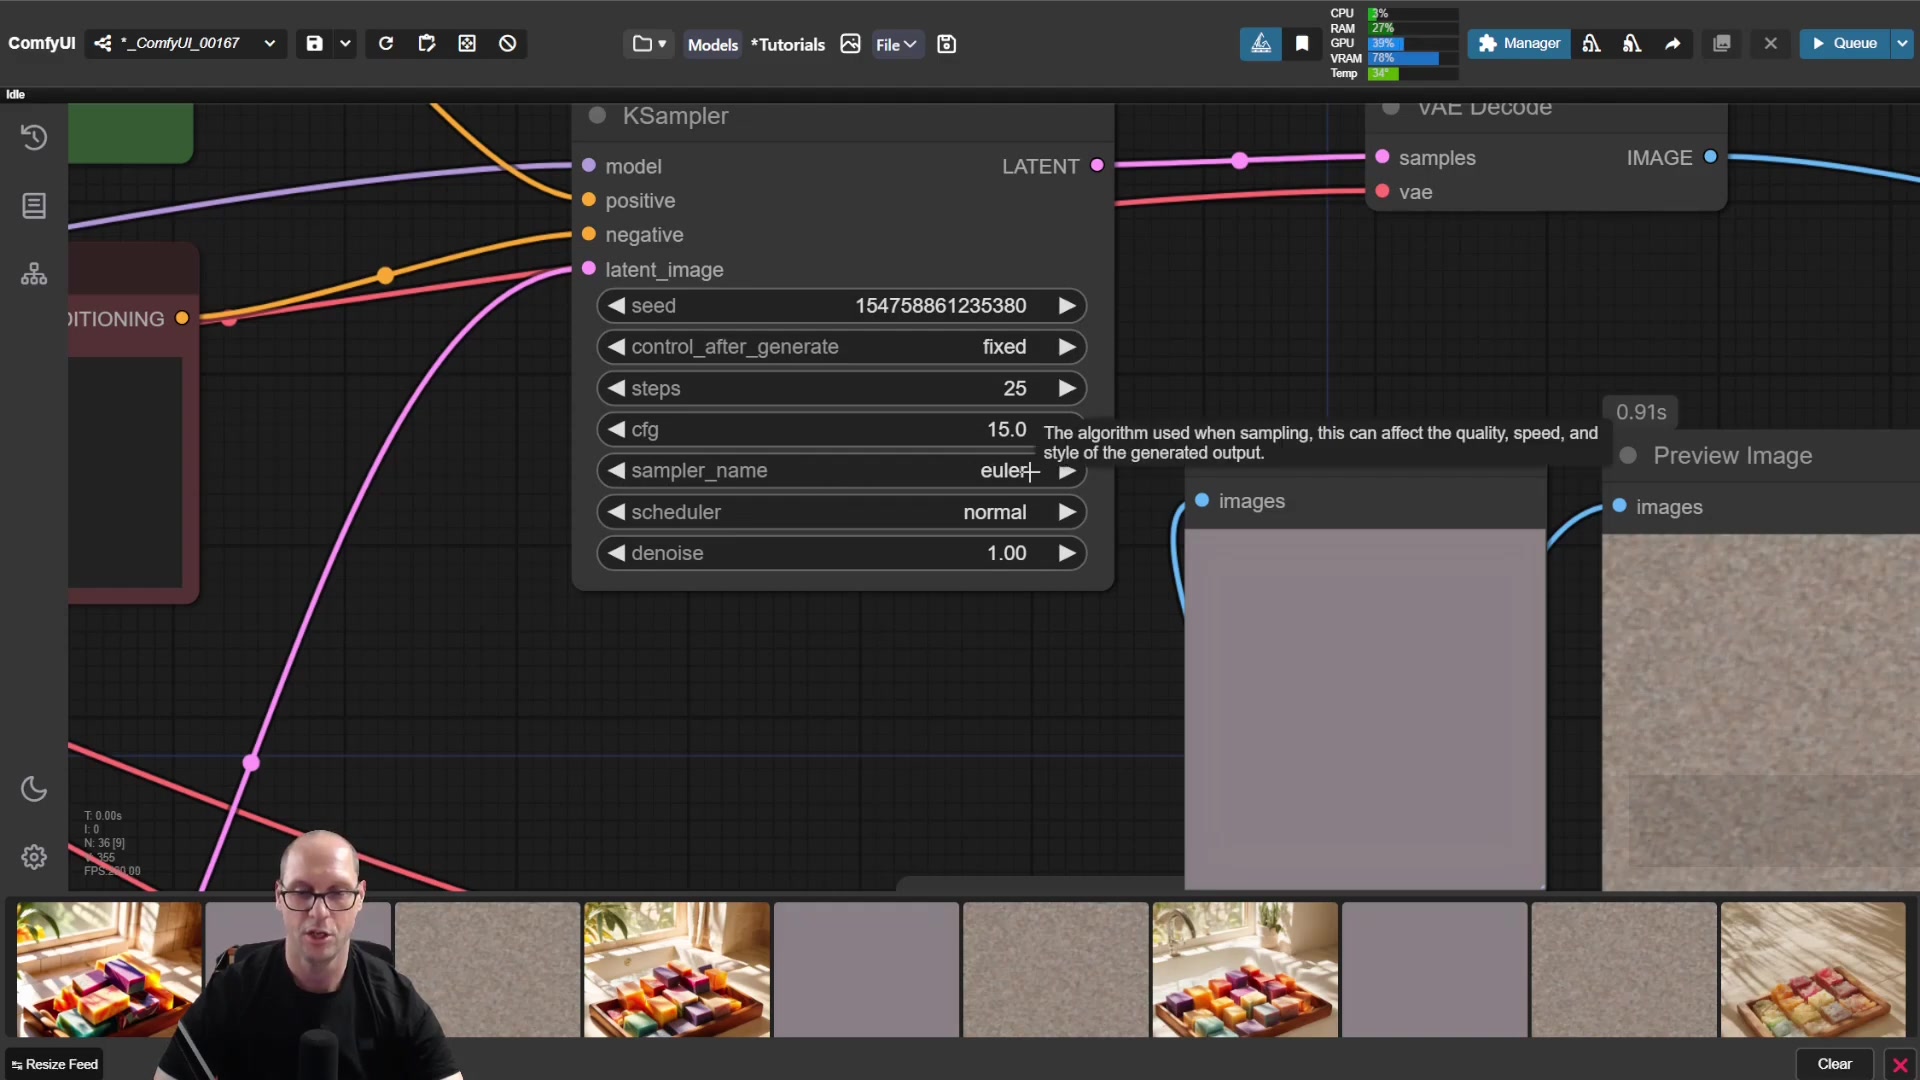Click the Manager button
1920x1080 pixels.
pyautogui.click(x=1518, y=43)
